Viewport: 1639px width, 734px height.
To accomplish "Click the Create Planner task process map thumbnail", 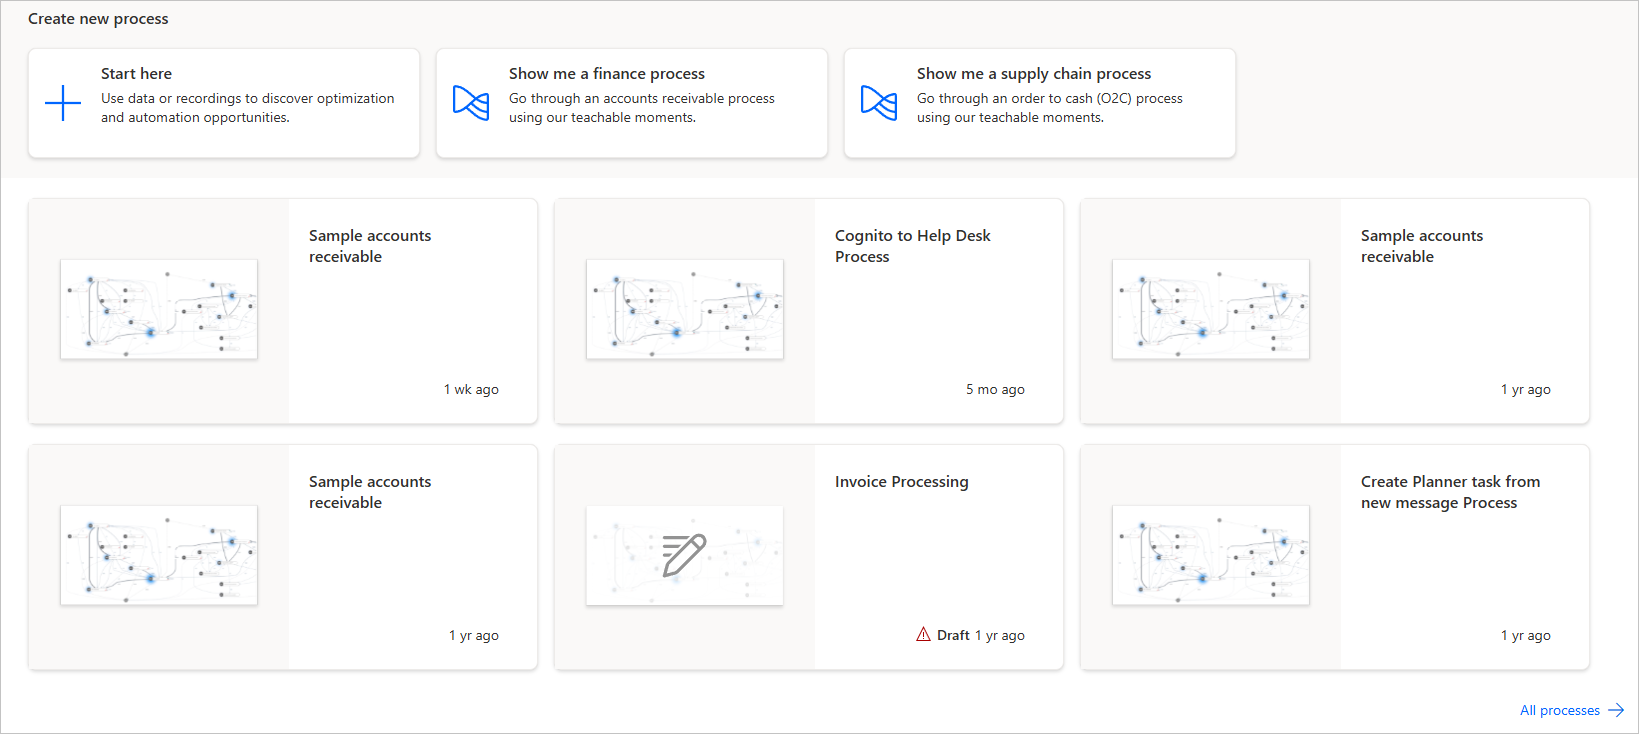I will 1210,555.
